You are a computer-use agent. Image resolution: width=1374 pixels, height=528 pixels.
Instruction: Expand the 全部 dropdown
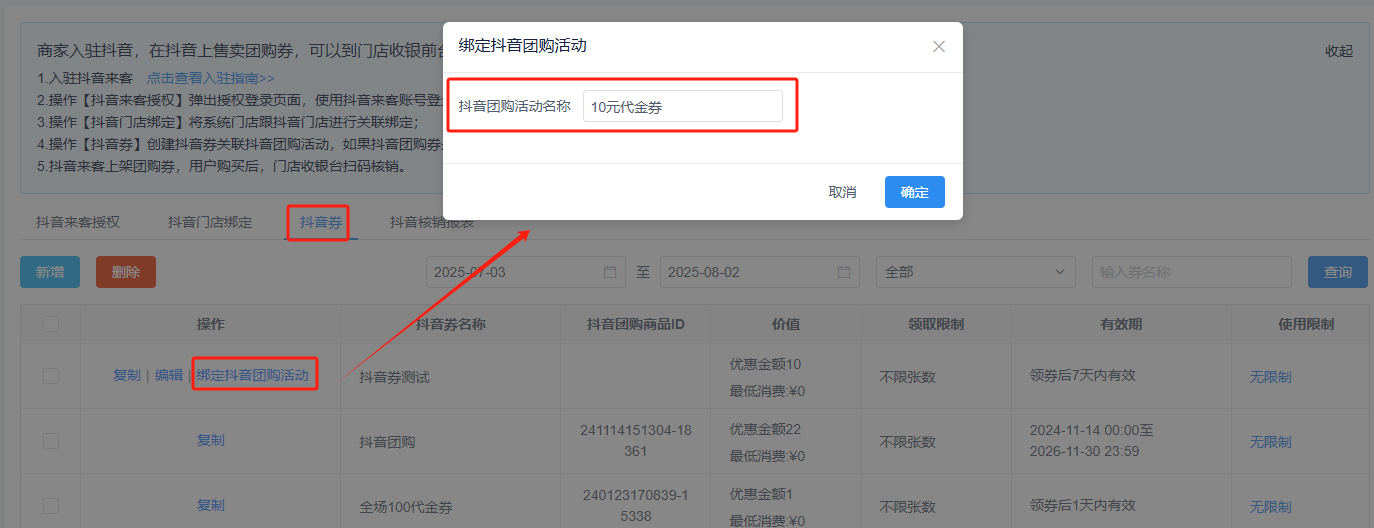(x=976, y=272)
